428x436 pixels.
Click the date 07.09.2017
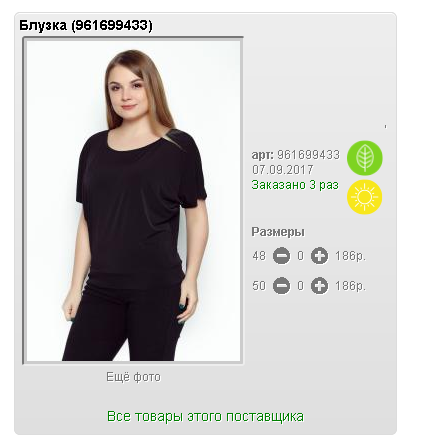point(283,170)
